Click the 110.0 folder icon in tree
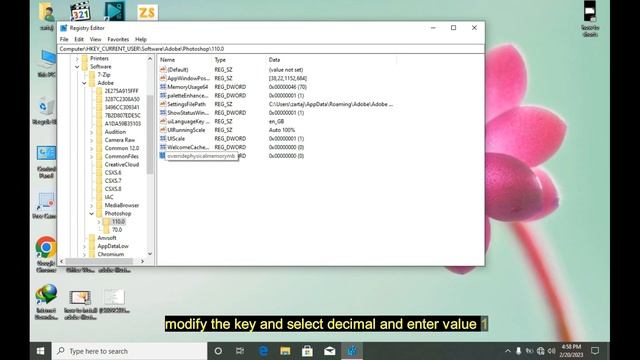 click(106, 222)
